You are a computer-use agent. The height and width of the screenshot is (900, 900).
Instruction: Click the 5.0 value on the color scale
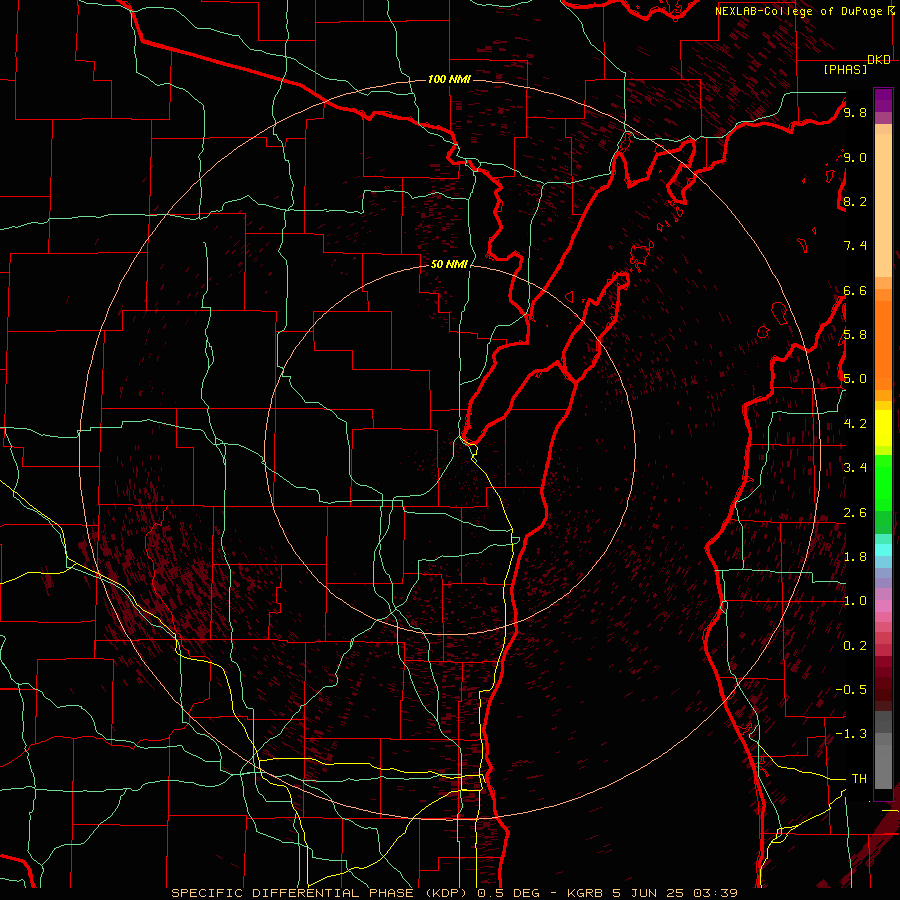[855, 379]
